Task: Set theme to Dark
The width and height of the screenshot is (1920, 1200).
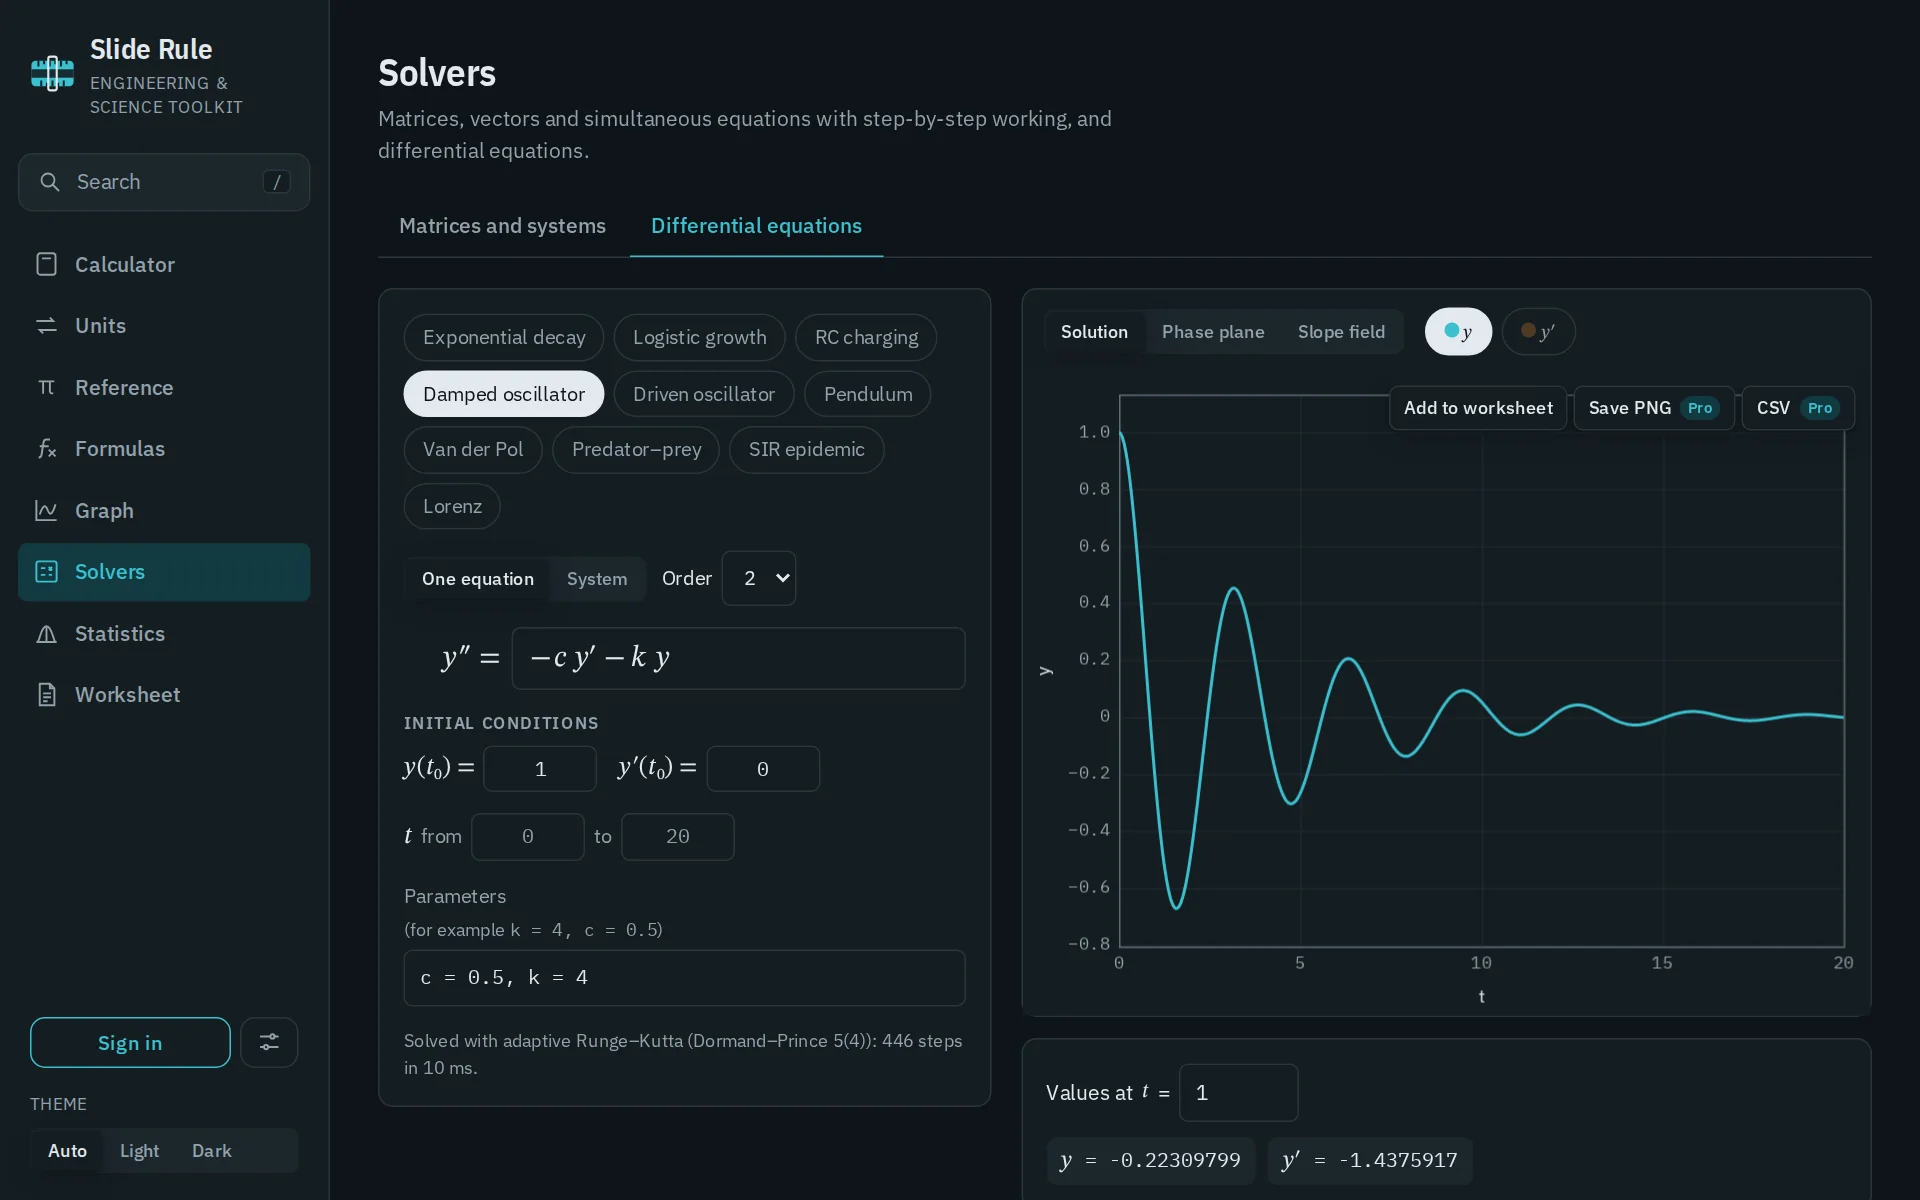Action: [x=211, y=1151]
